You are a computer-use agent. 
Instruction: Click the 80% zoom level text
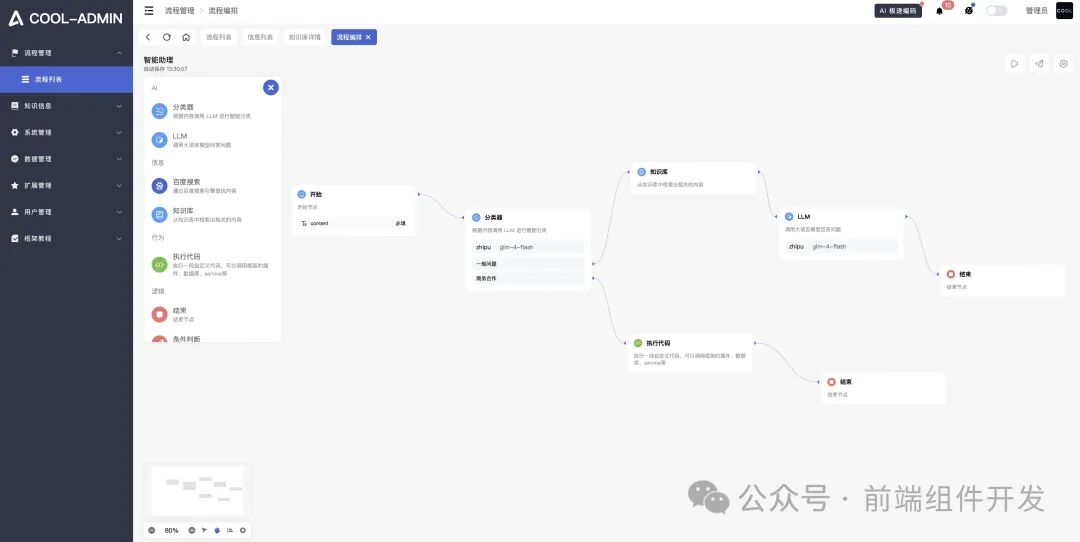[x=172, y=530]
